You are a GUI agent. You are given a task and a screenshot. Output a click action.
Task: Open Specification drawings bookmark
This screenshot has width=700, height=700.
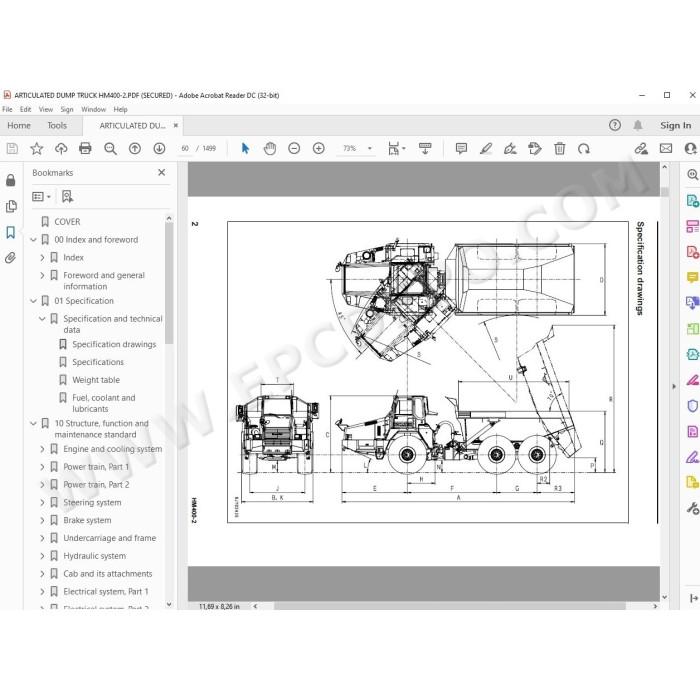click(x=114, y=344)
